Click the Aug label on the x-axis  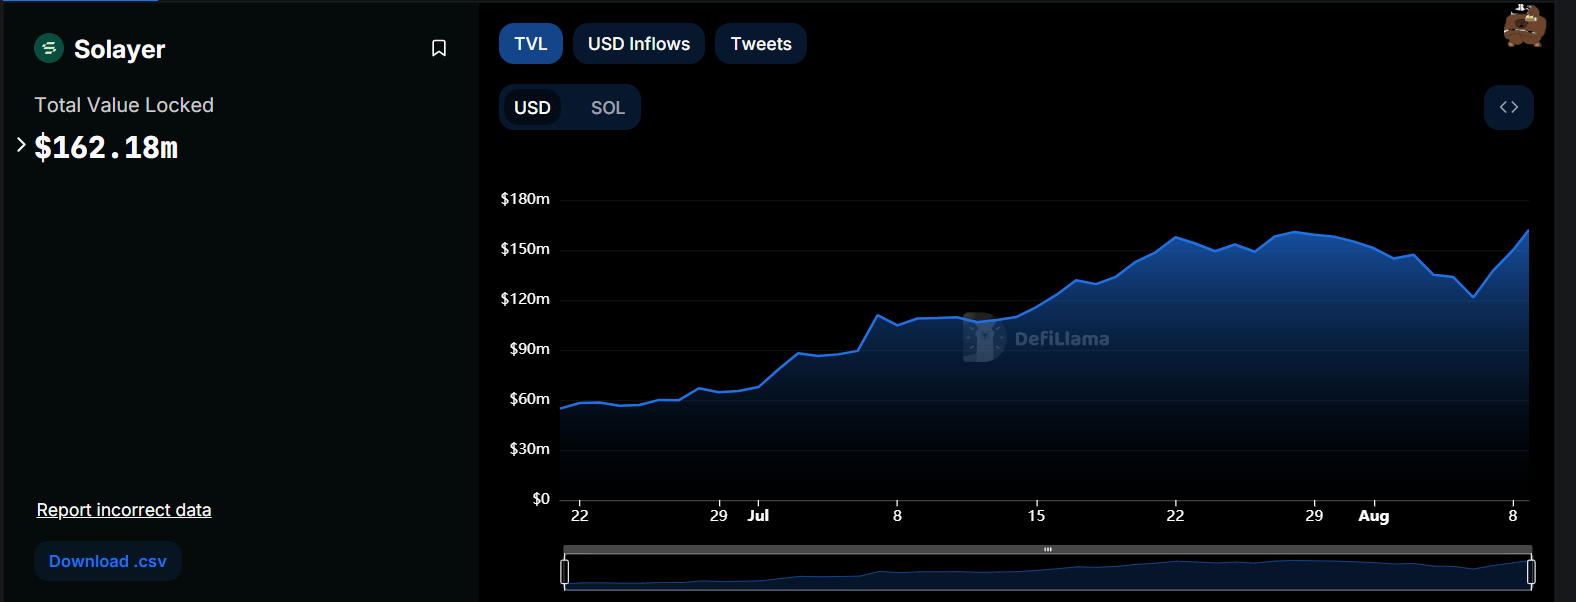pyautogui.click(x=1373, y=516)
